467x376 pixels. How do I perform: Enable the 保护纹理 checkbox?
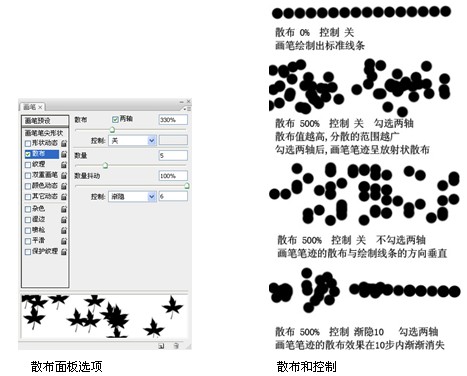coord(28,252)
